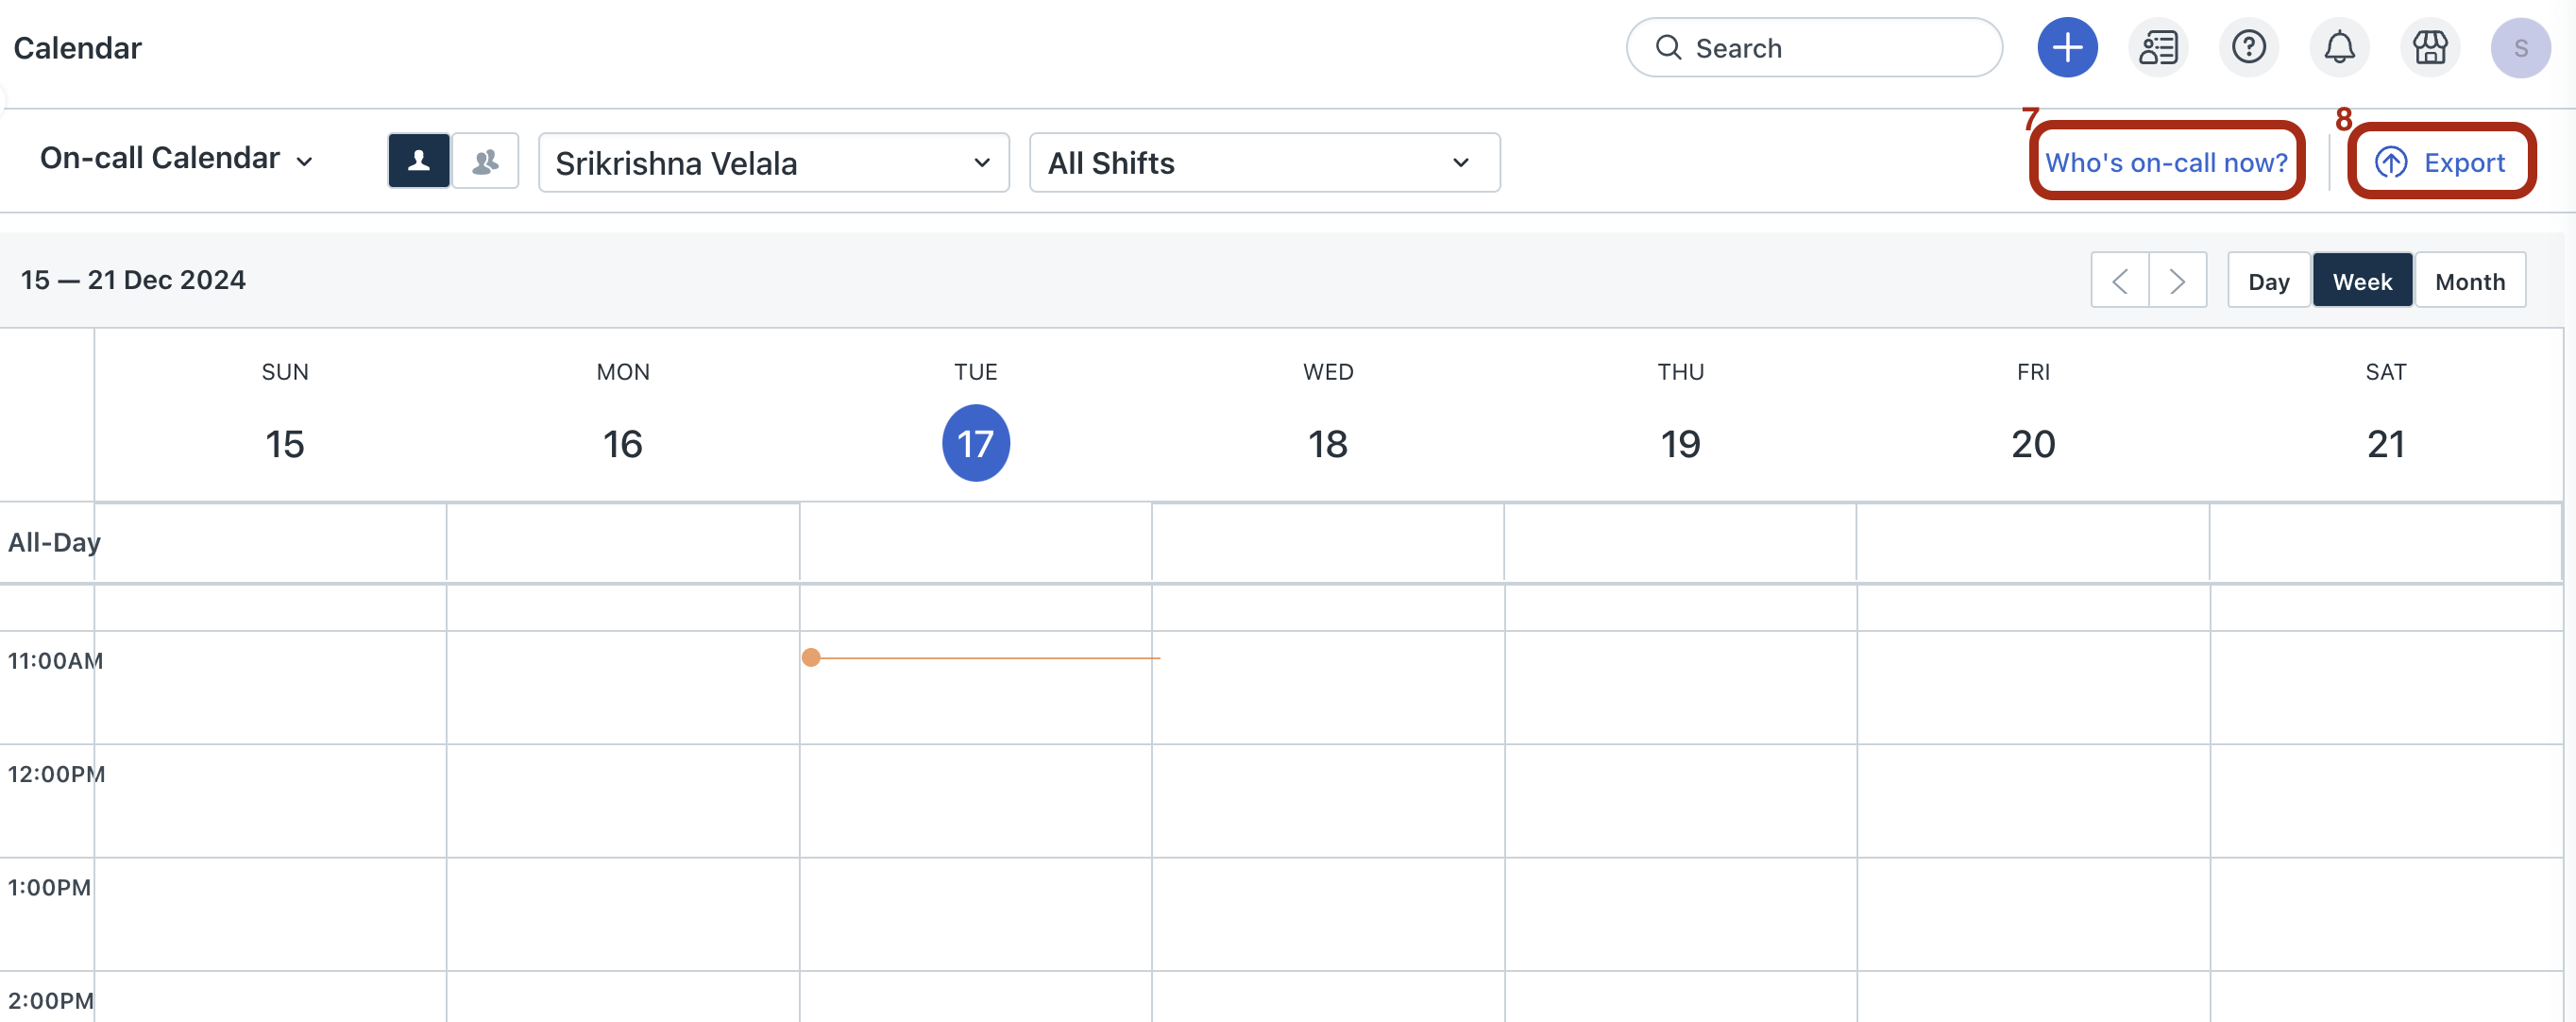The width and height of the screenshot is (2576, 1022).
Task: Open the user profile avatar
Action: click(2520, 47)
